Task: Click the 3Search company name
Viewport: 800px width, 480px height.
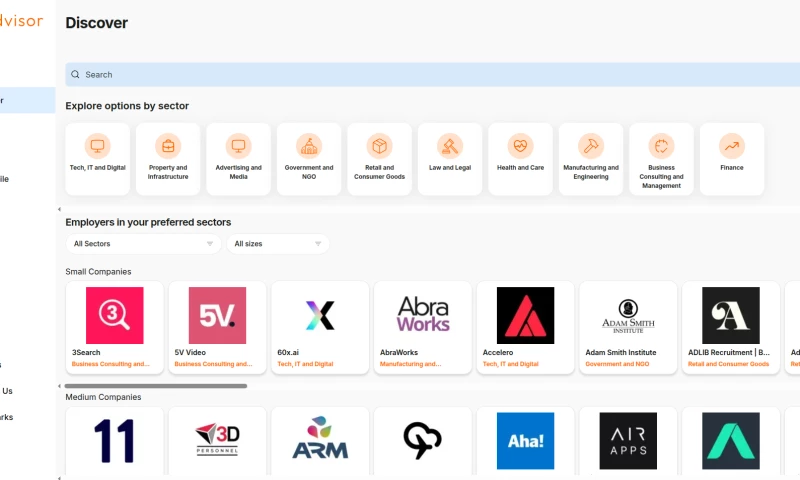Action: 86,352
